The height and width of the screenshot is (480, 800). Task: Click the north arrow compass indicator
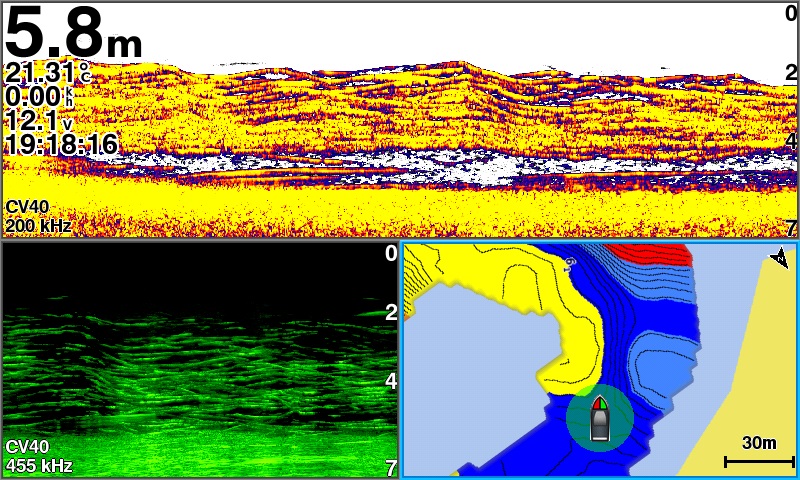(x=779, y=260)
